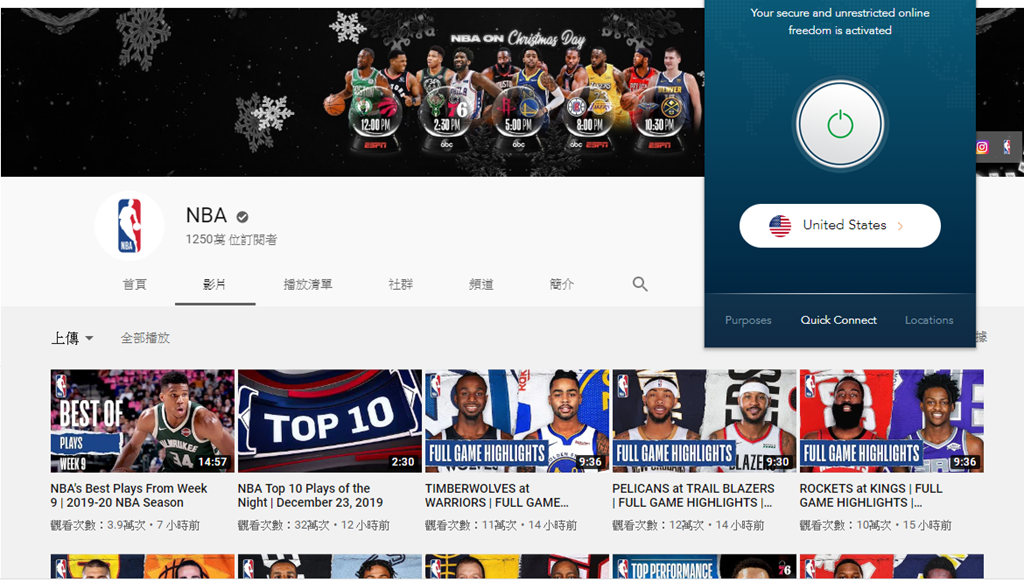Click the US flag icon in VPN panel
This screenshot has height=582, width=1024.
point(780,226)
